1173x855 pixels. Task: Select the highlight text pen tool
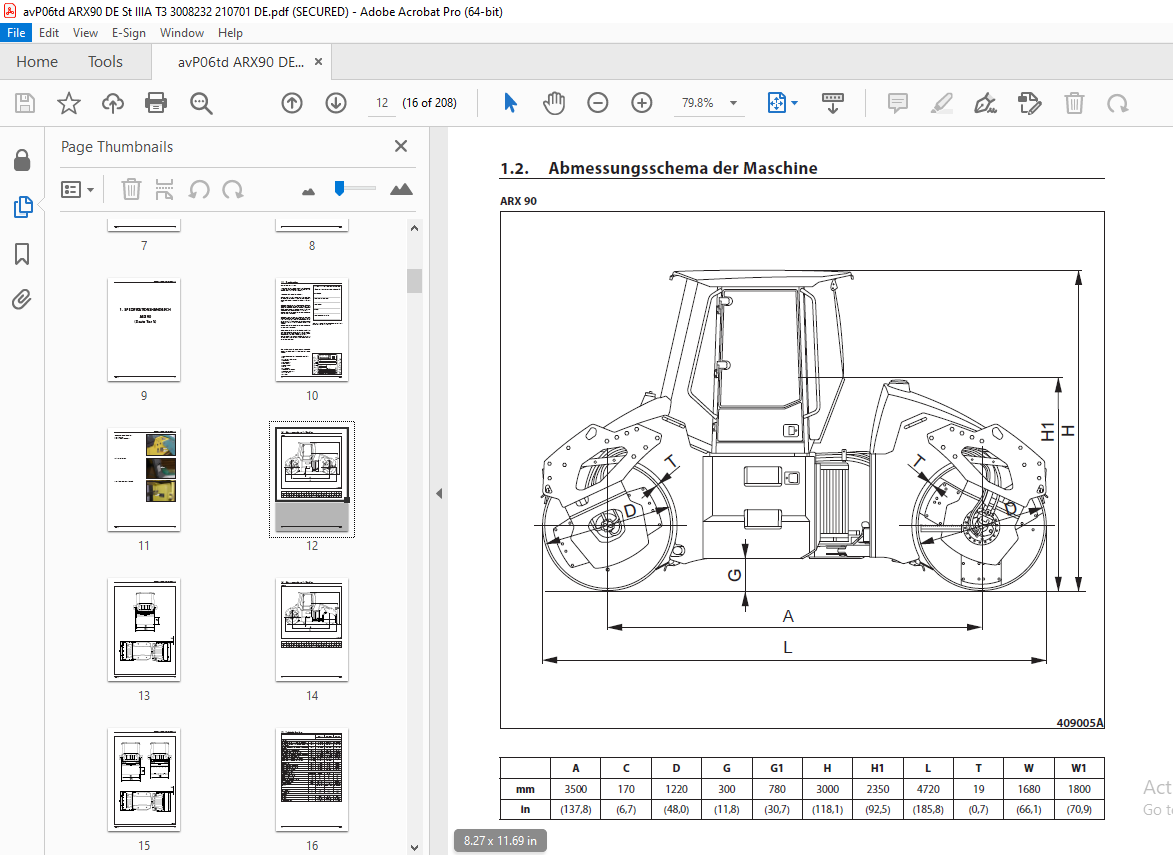pyautogui.click(x=942, y=102)
